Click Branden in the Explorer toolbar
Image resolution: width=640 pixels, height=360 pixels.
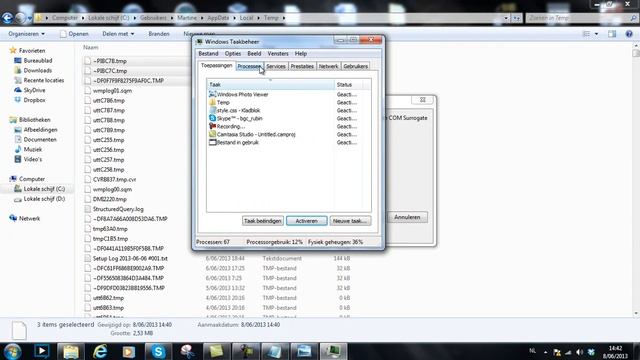(159, 34)
